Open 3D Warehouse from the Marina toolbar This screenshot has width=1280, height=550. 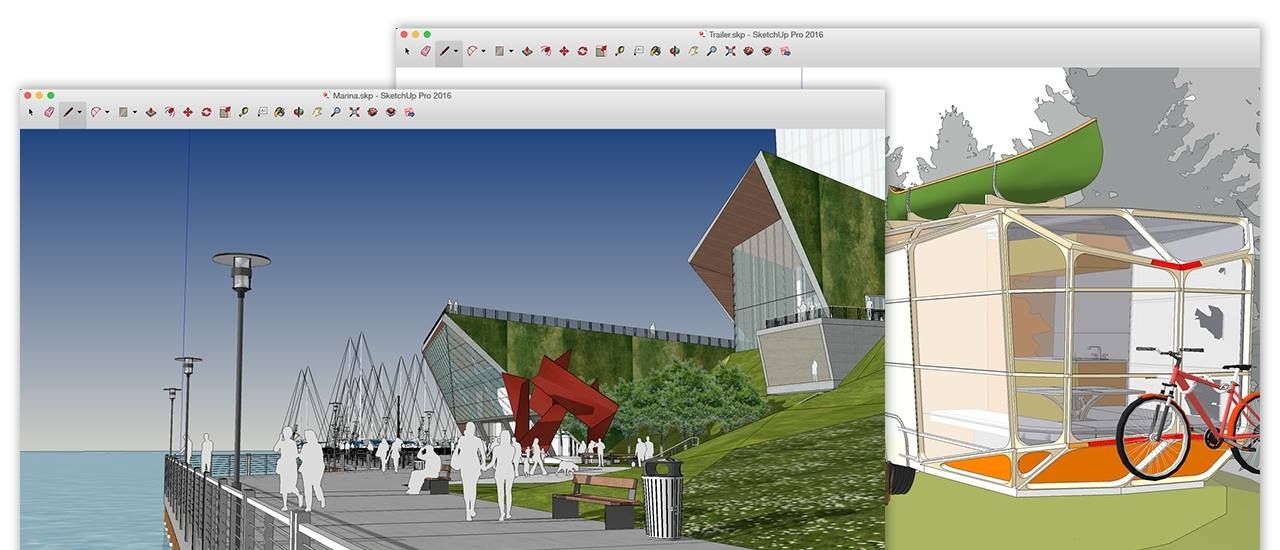pyautogui.click(x=373, y=112)
